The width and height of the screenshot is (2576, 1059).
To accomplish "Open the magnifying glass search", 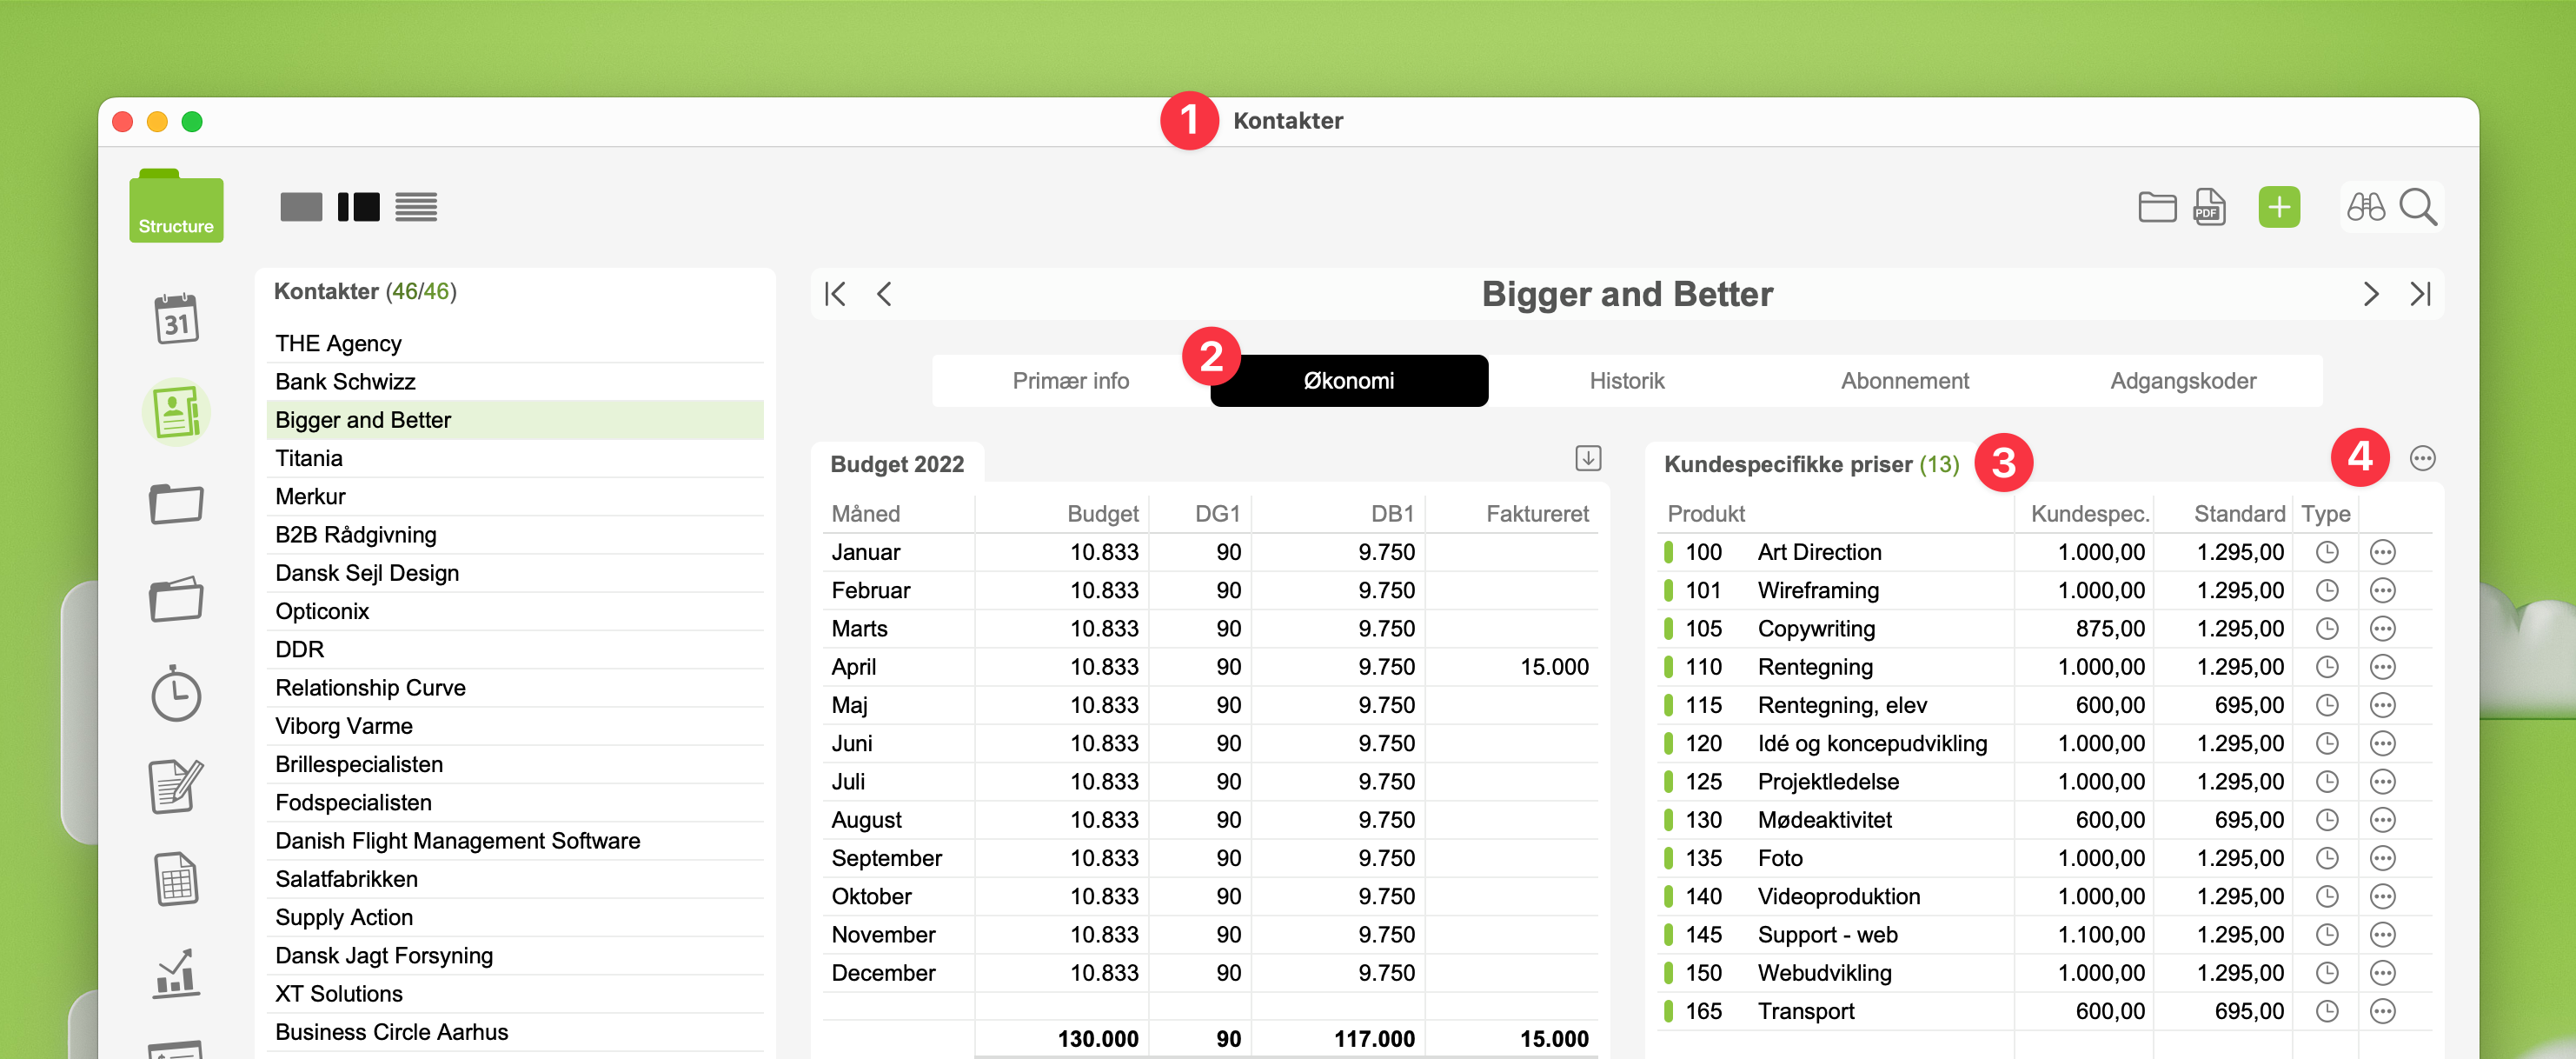I will [2417, 207].
